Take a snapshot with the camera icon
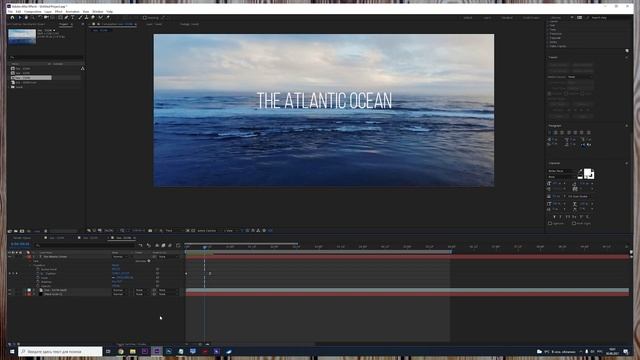This screenshot has height=360, width=640. [x=150, y=231]
